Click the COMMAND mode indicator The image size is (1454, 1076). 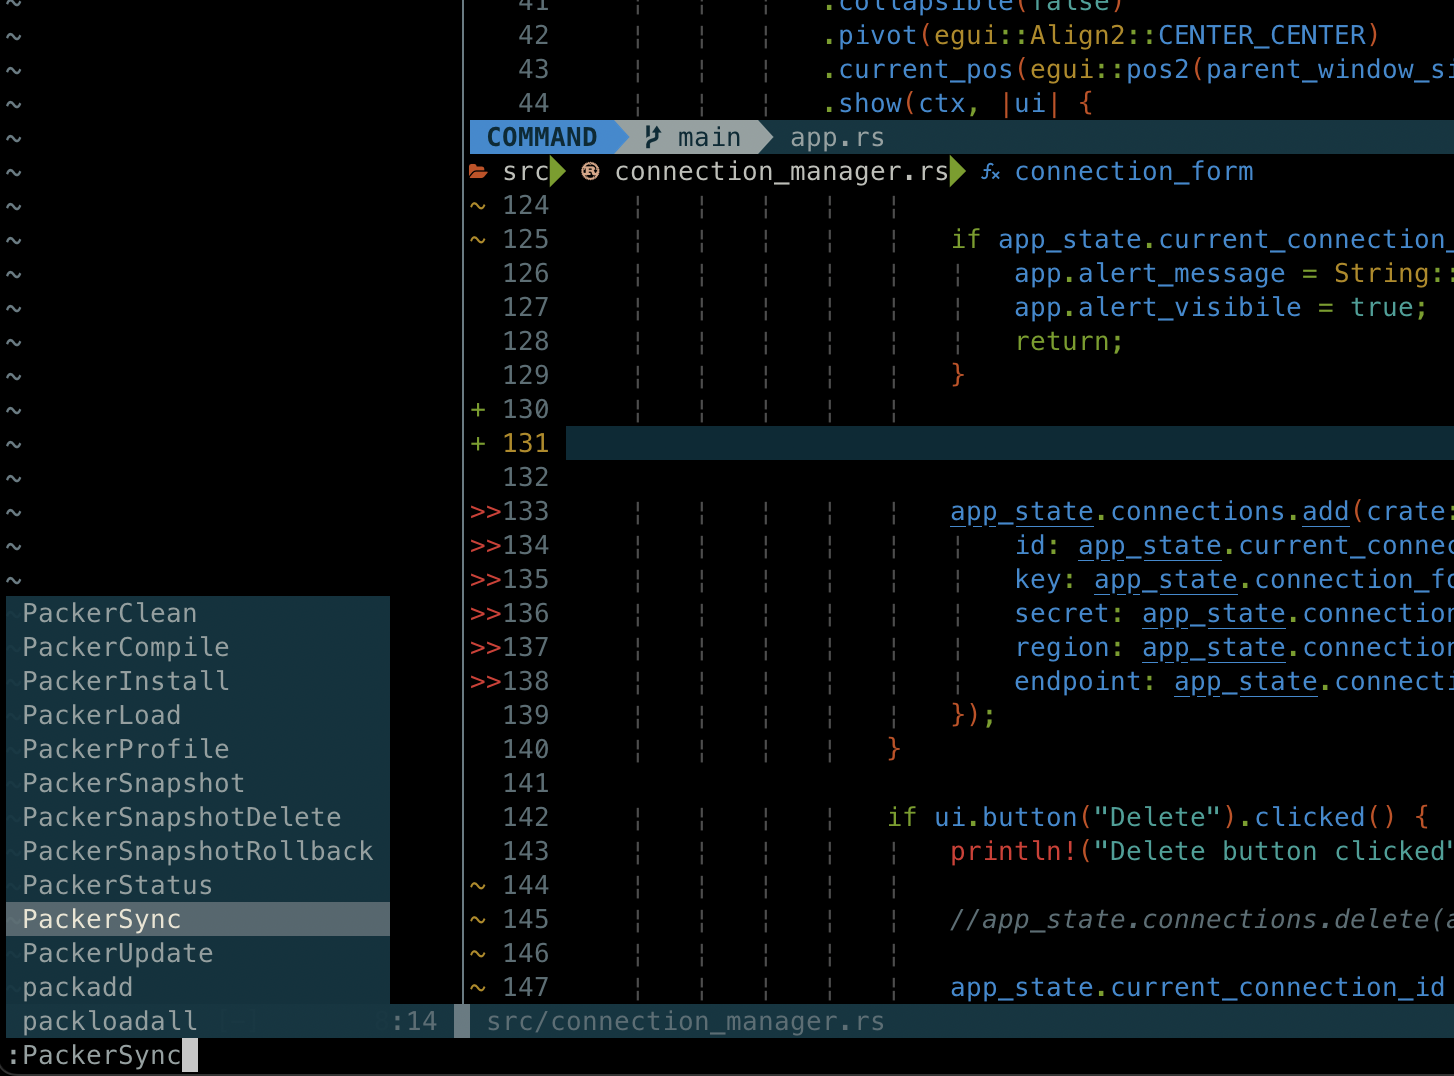coord(542,136)
